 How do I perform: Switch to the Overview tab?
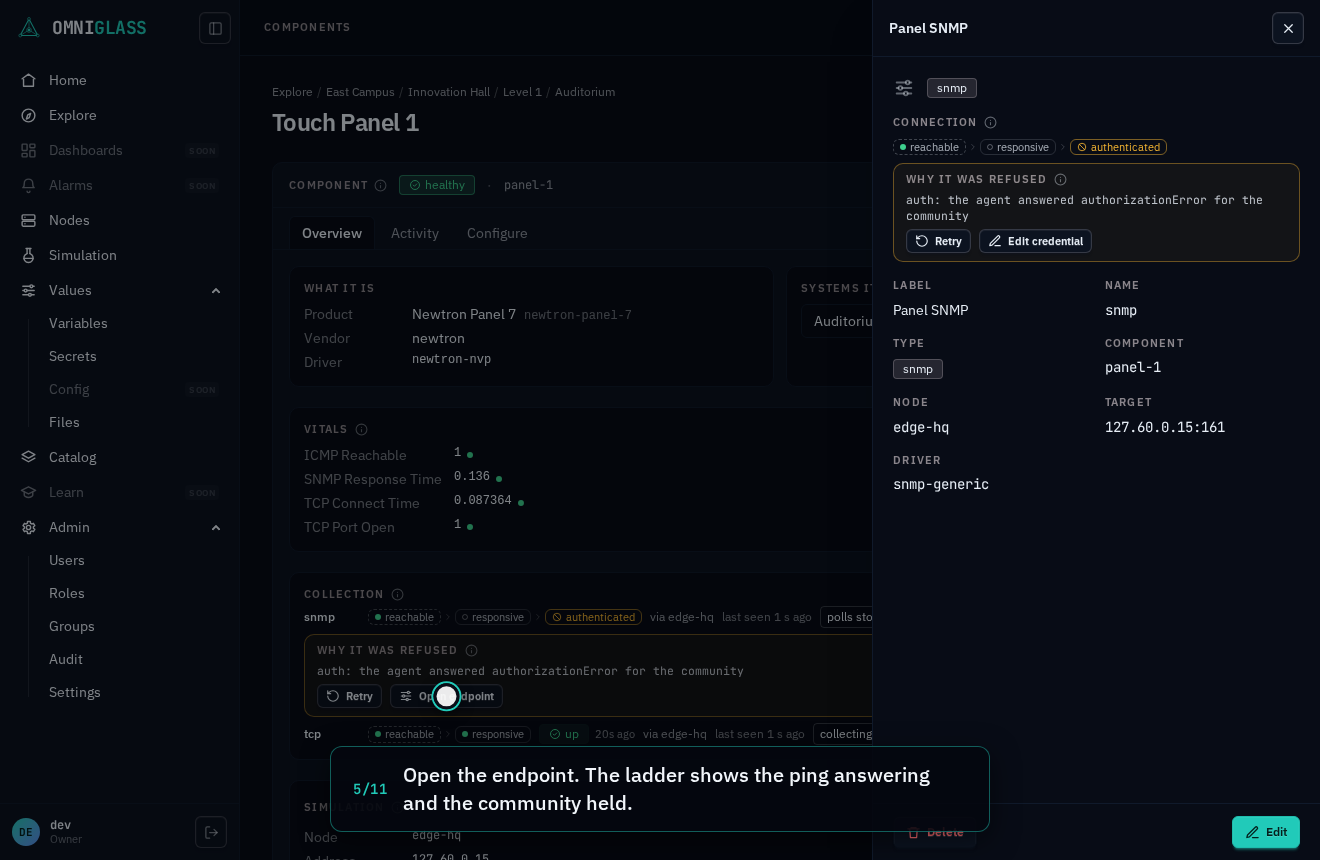(x=332, y=233)
